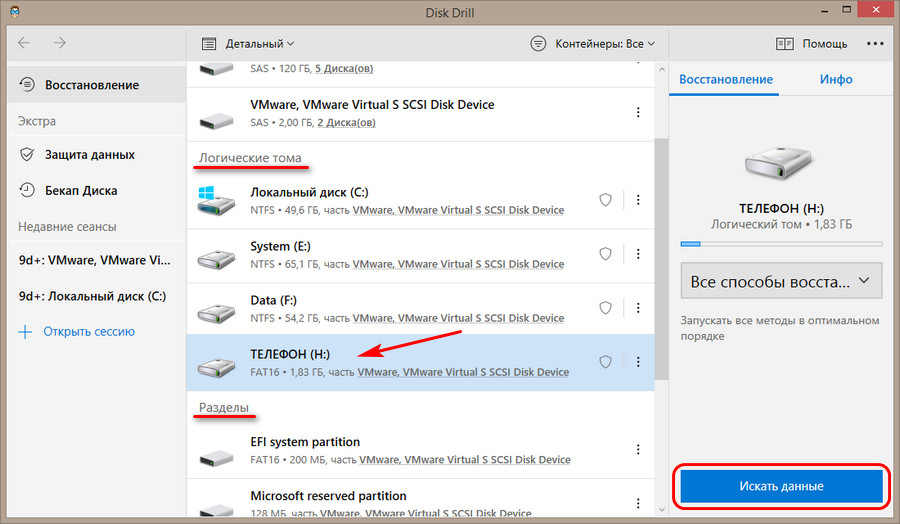Image resolution: width=900 pixels, height=524 pixels.
Task: Open the three-dot menu for Локальный диск (C:)
Action: coord(638,200)
